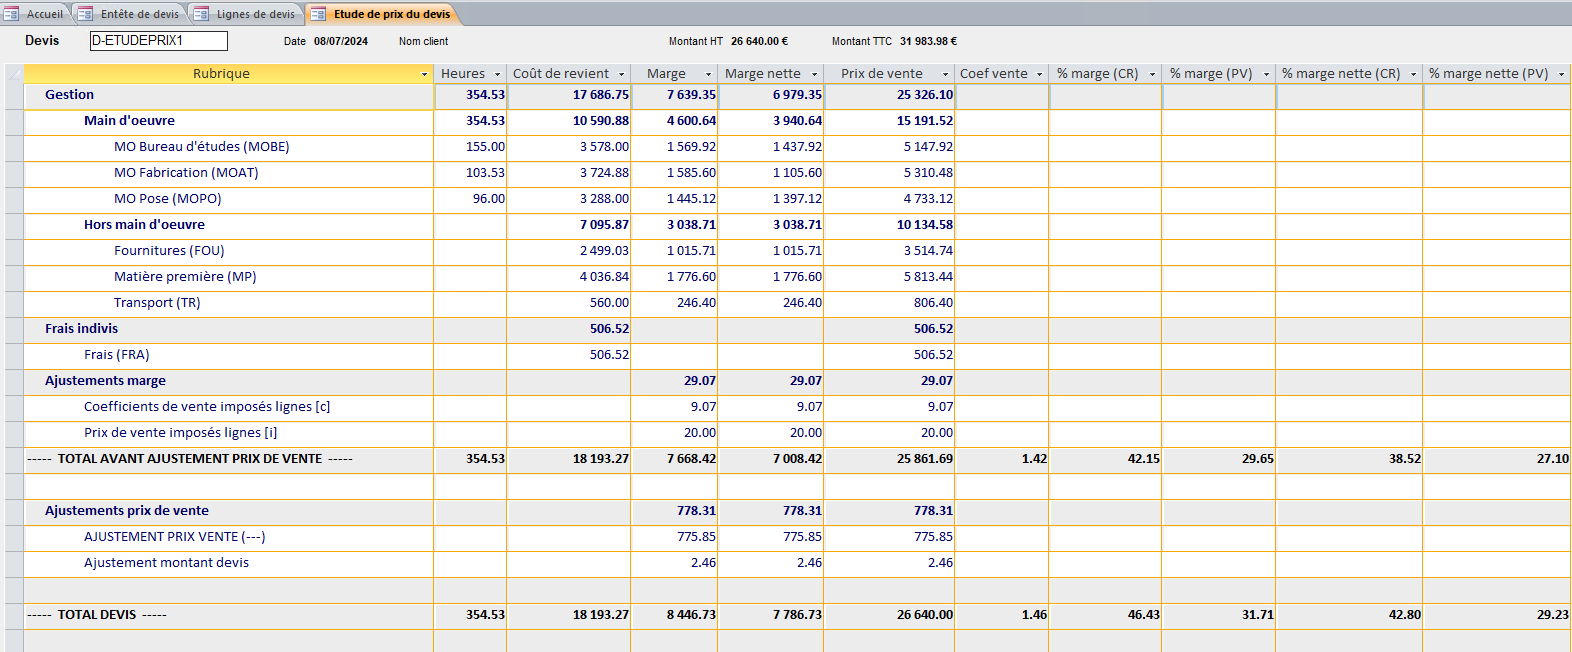Image resolution: width=1572 pixels, height=652 pixels.
Task: Click the Date value 08/07/2024
Action: [x=341, y=41]
